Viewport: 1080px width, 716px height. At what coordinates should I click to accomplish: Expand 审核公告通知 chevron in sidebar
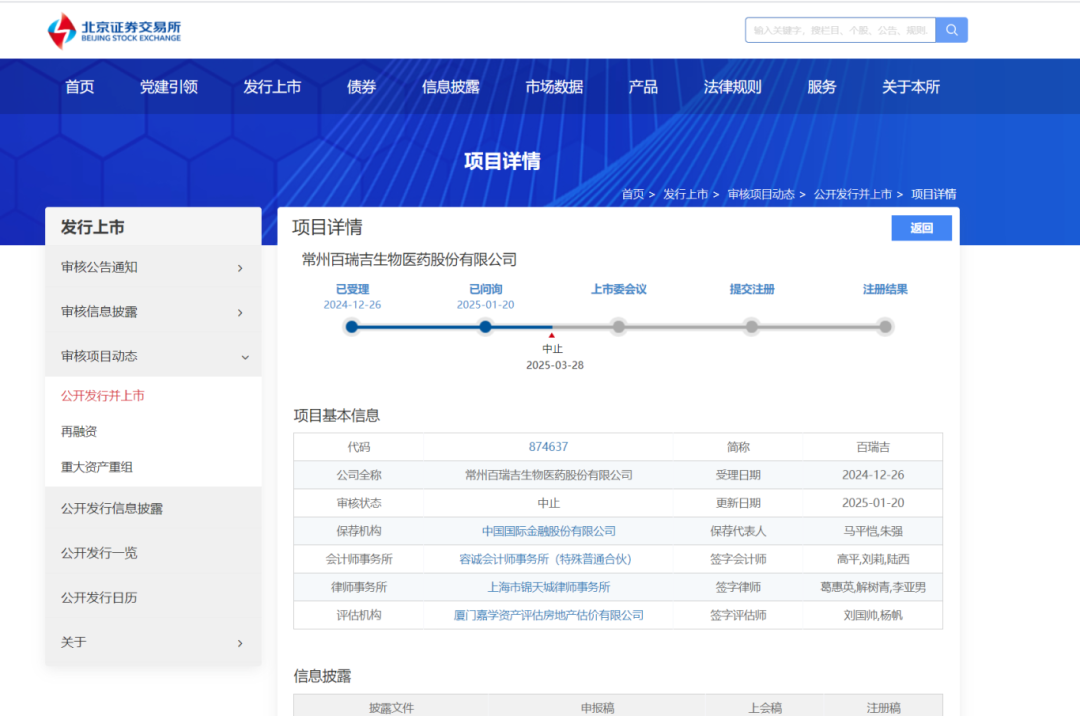tap(240, 268)
